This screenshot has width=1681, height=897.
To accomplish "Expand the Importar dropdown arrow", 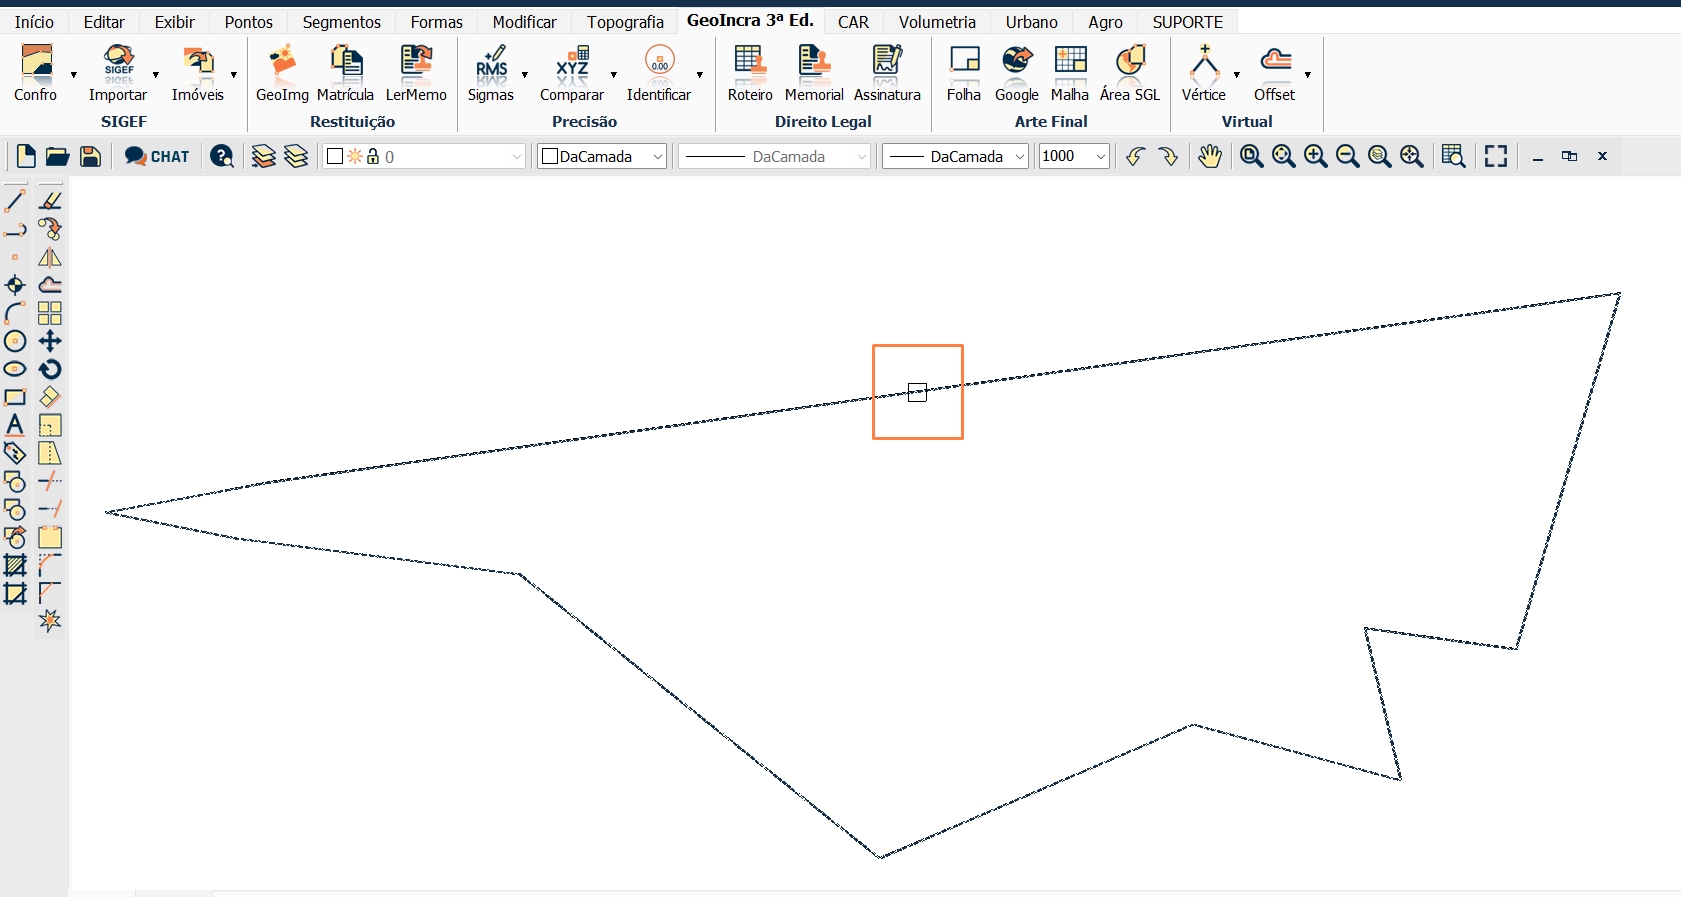I will 156,75.
